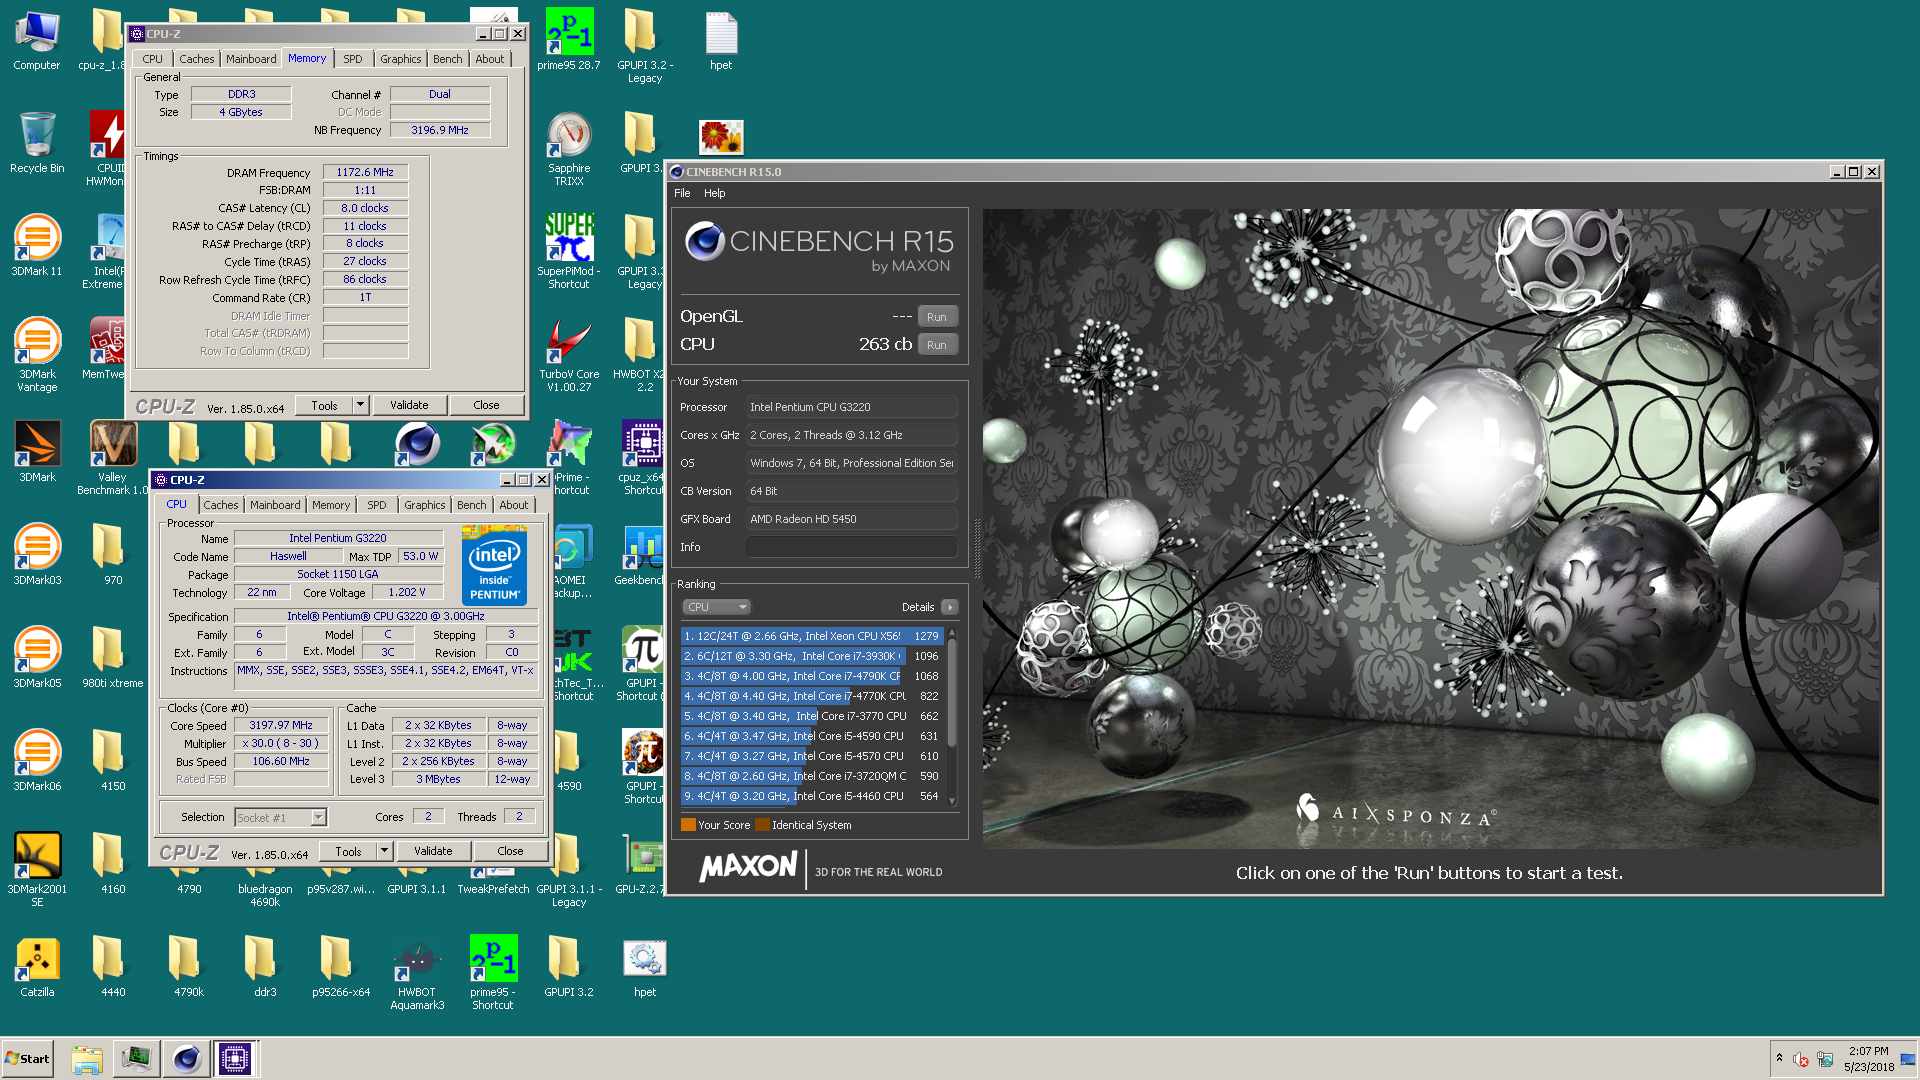Click the DRAM Frequency value 1172.6 MHz
The height and width of the screenshot is (1080, 1920).
[x=365, y=172]
